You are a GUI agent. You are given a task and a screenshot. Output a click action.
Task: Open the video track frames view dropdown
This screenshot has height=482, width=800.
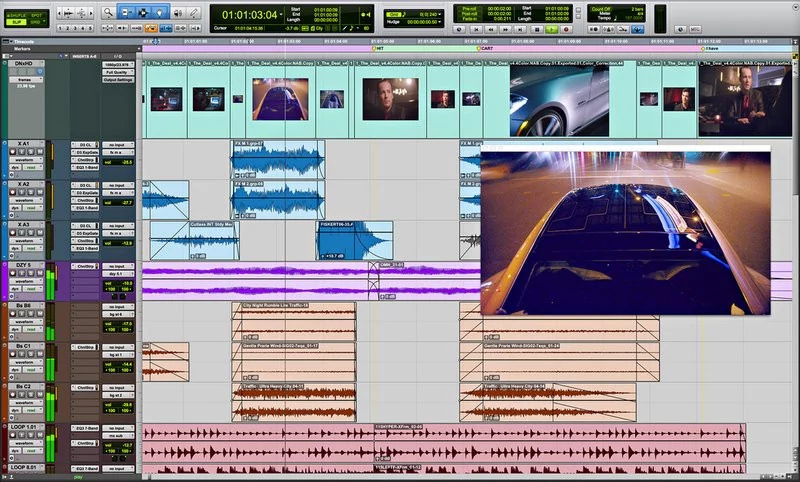pos(26,80)
